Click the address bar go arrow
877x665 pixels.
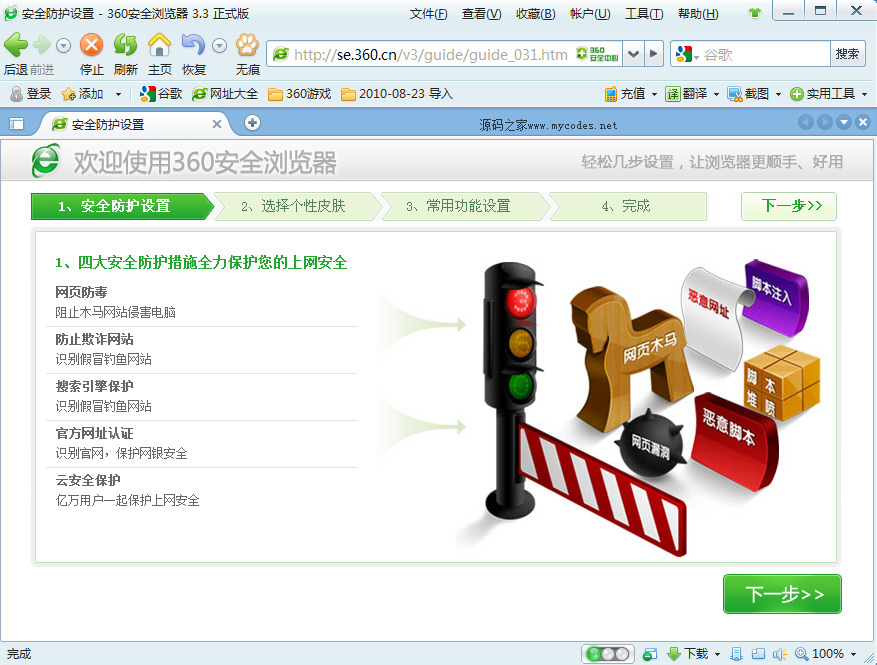point(653,54)
